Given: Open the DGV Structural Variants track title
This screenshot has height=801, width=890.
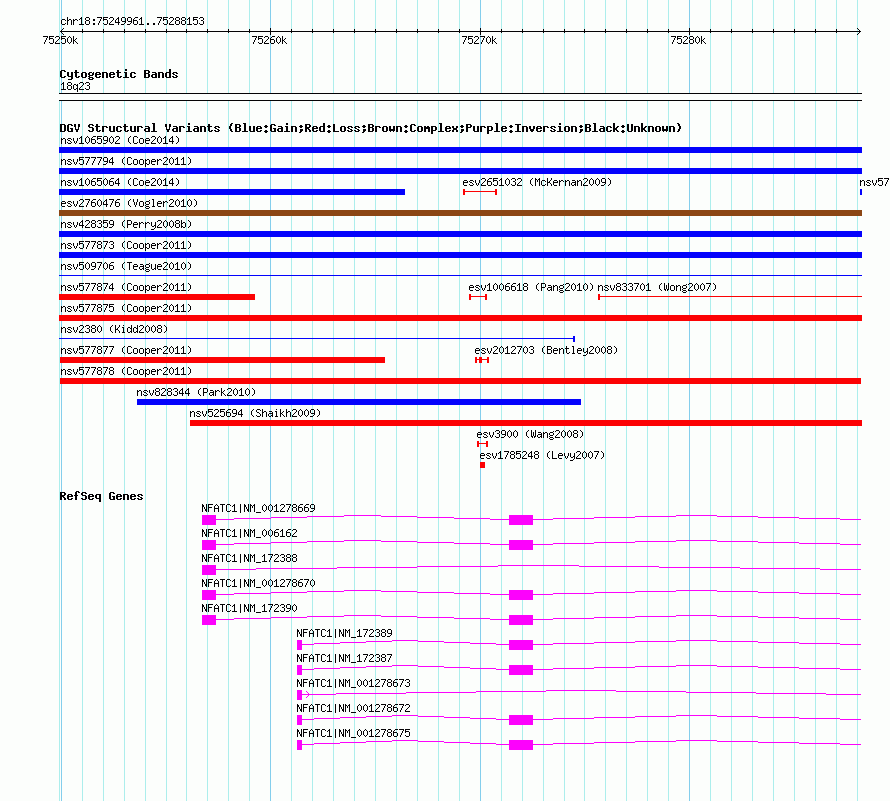Looking at the screenshot, I should pyautogui.click(x=371, y=128).
